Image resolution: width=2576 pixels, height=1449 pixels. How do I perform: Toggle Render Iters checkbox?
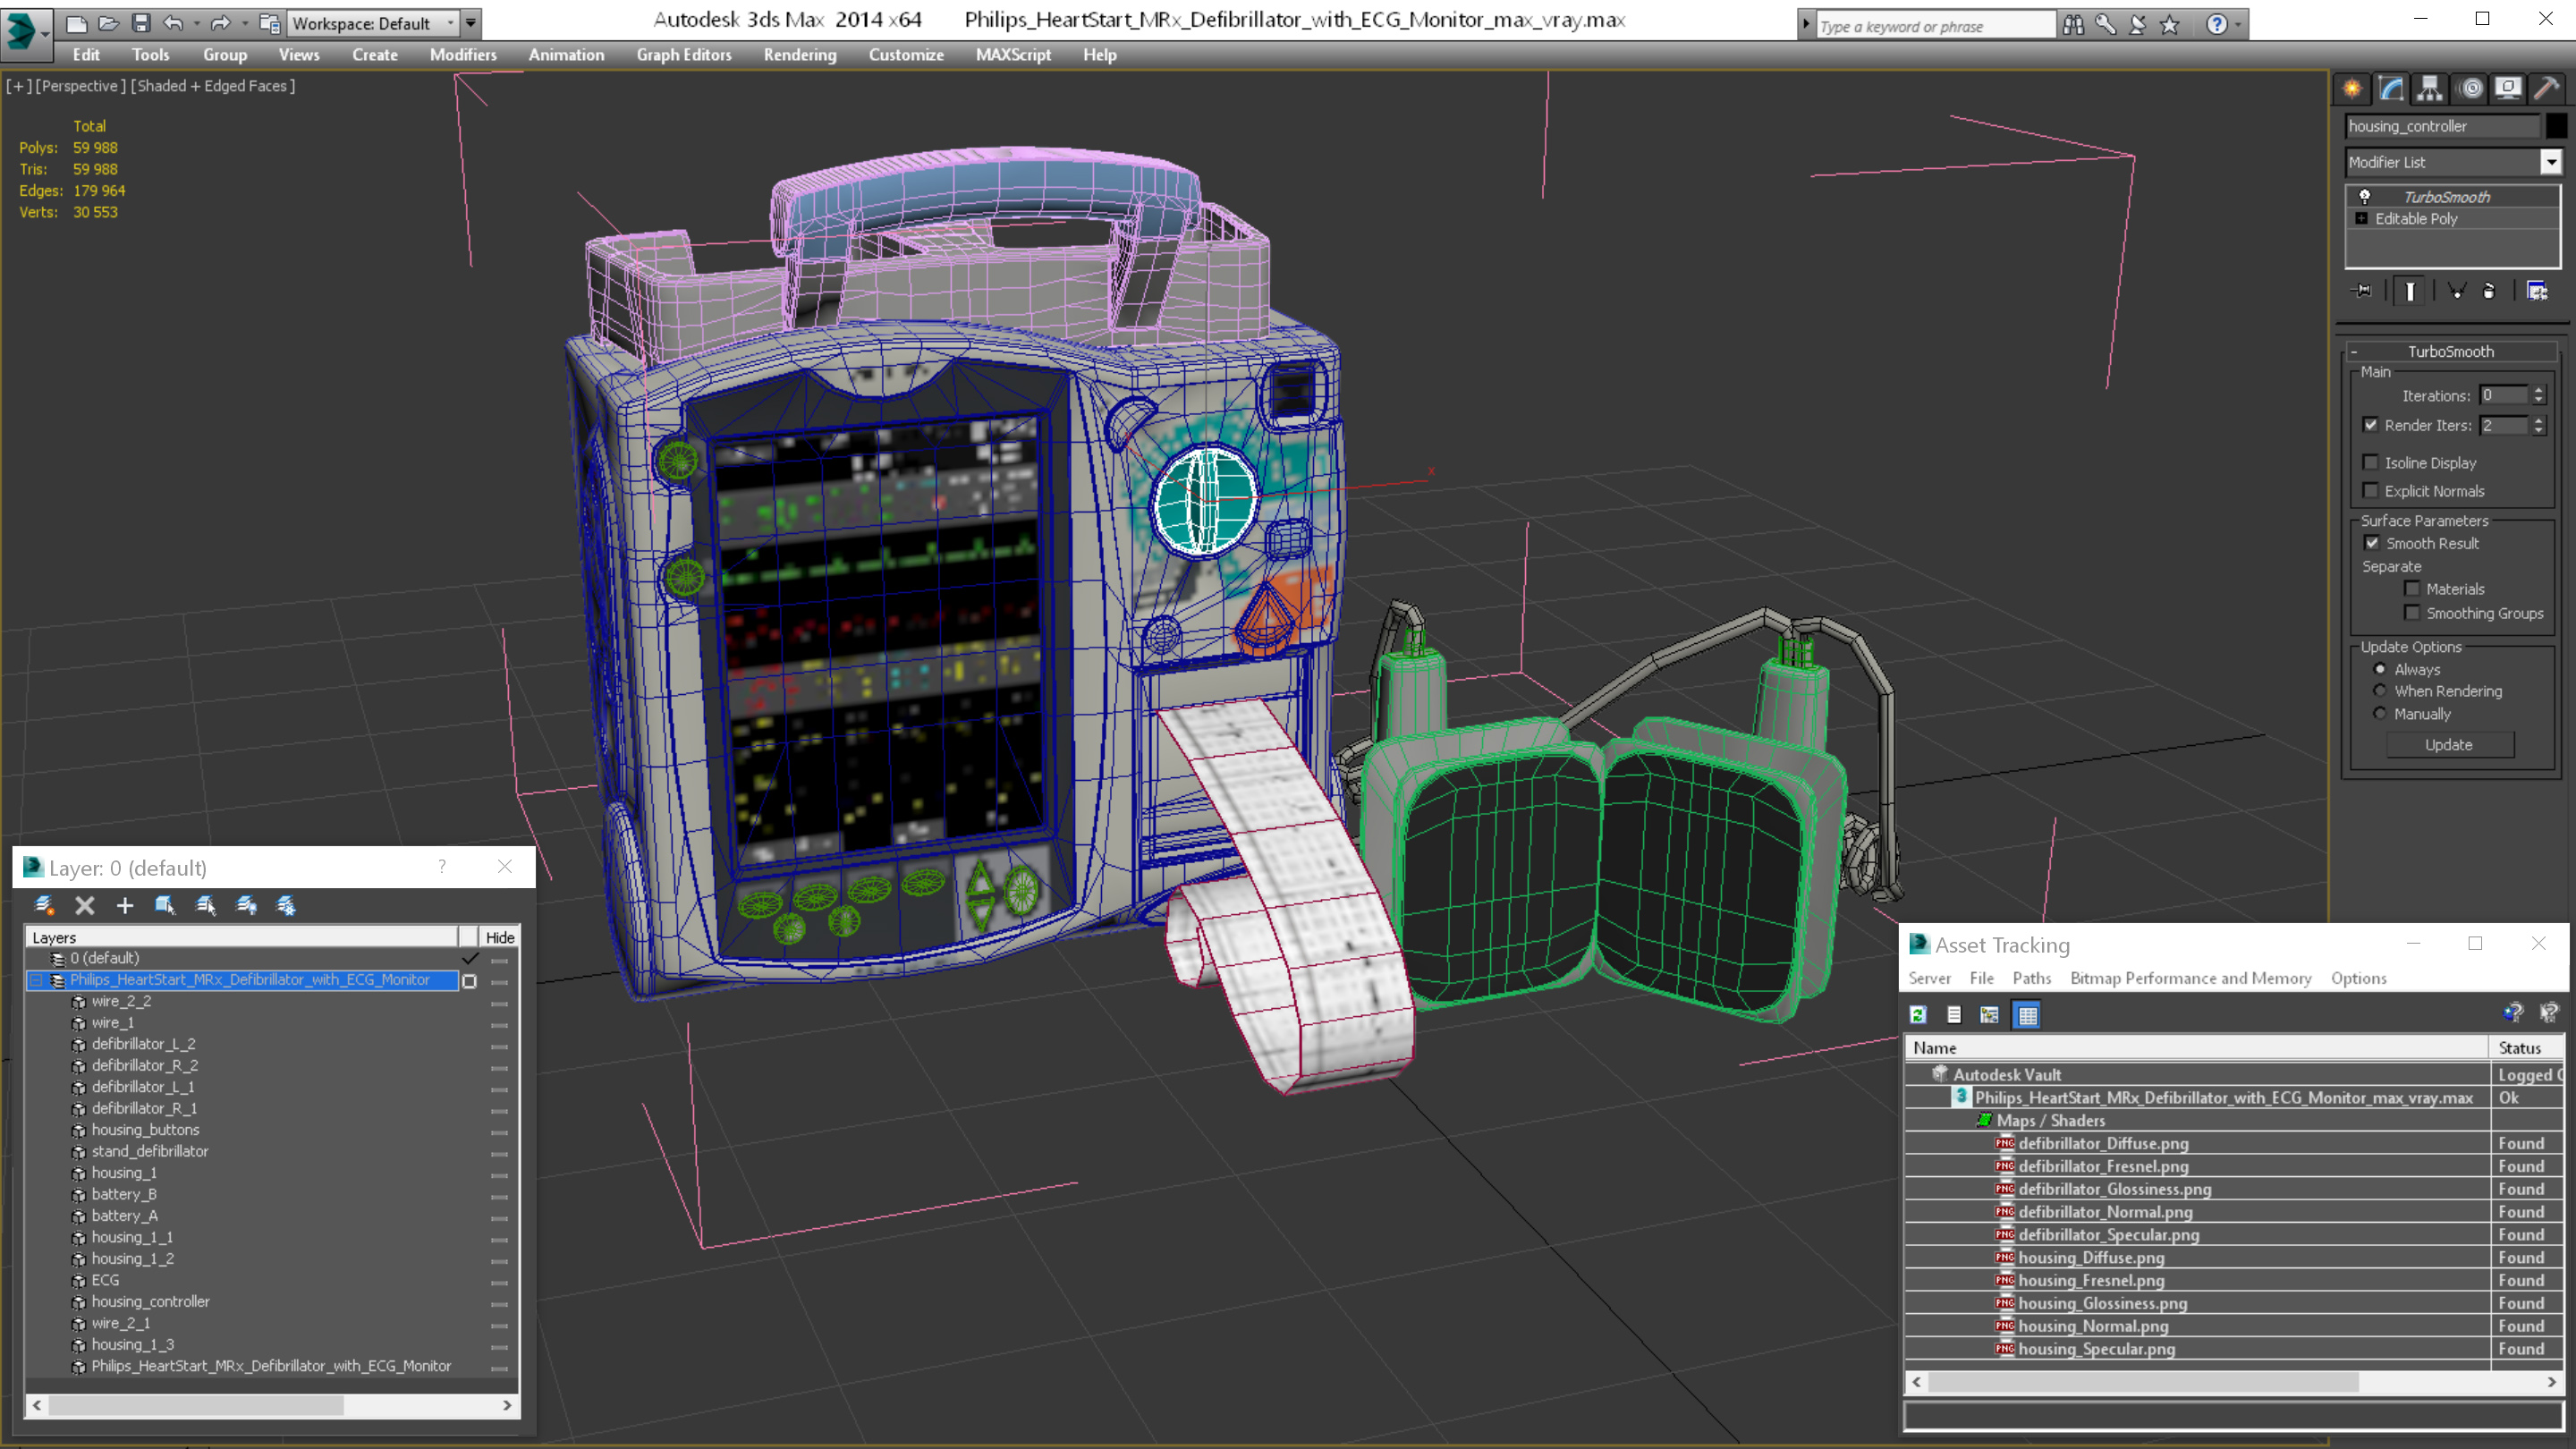(2370, 425)
